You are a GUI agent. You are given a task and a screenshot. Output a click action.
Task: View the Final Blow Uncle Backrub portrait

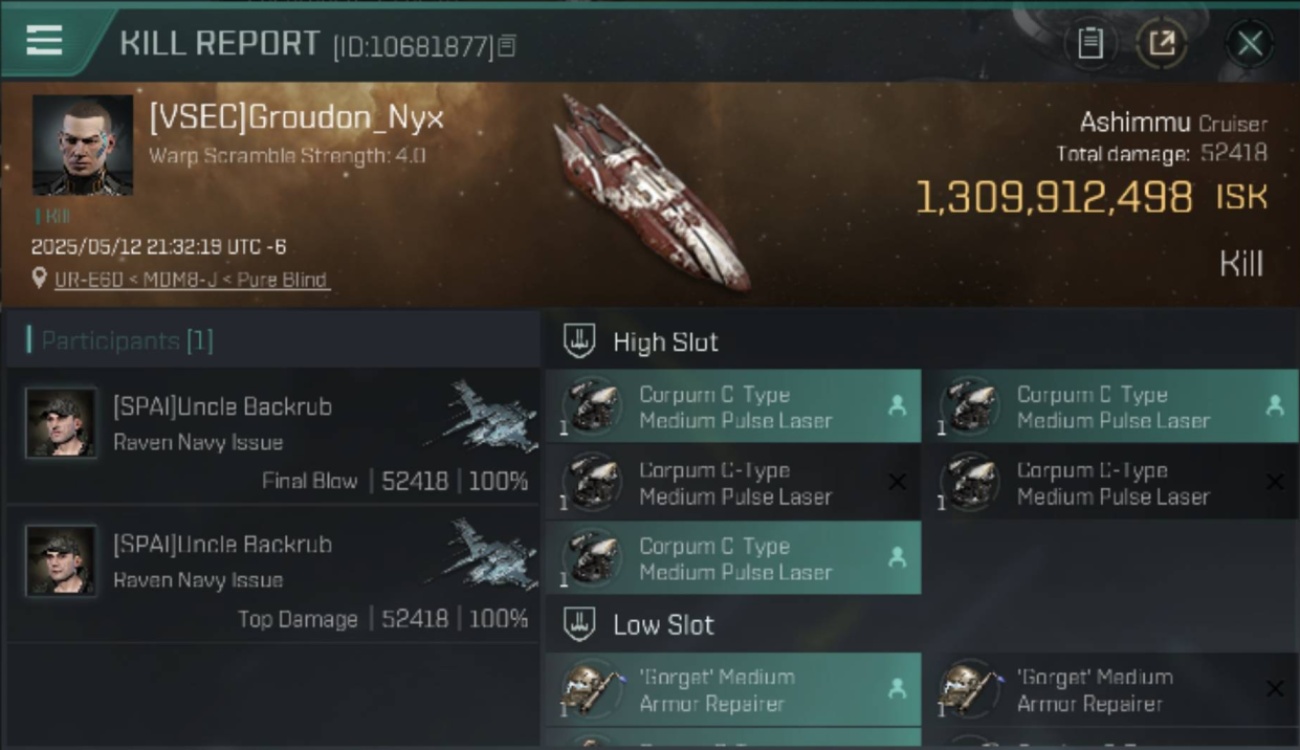pos(61,423)
